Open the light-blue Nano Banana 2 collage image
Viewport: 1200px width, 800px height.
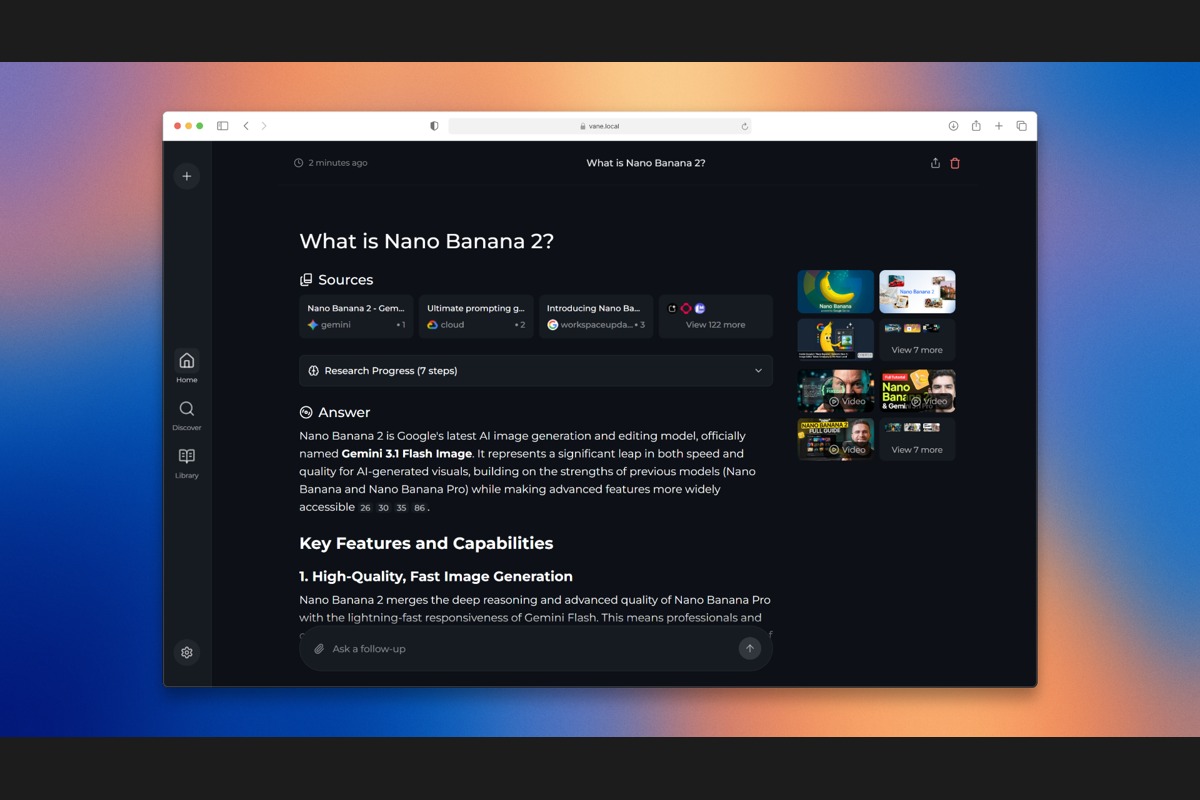click(x=917, y=292)
